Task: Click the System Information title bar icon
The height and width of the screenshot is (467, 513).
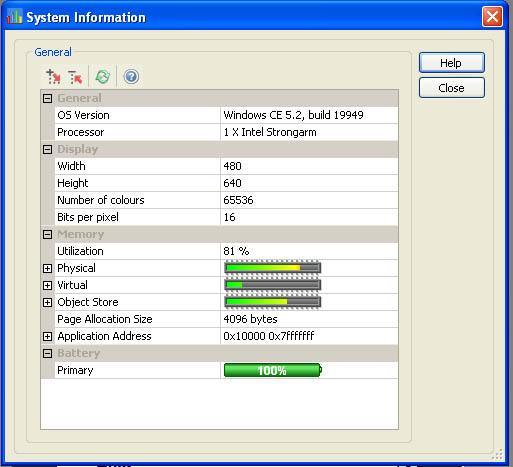Action: click(x=14, y=16)
